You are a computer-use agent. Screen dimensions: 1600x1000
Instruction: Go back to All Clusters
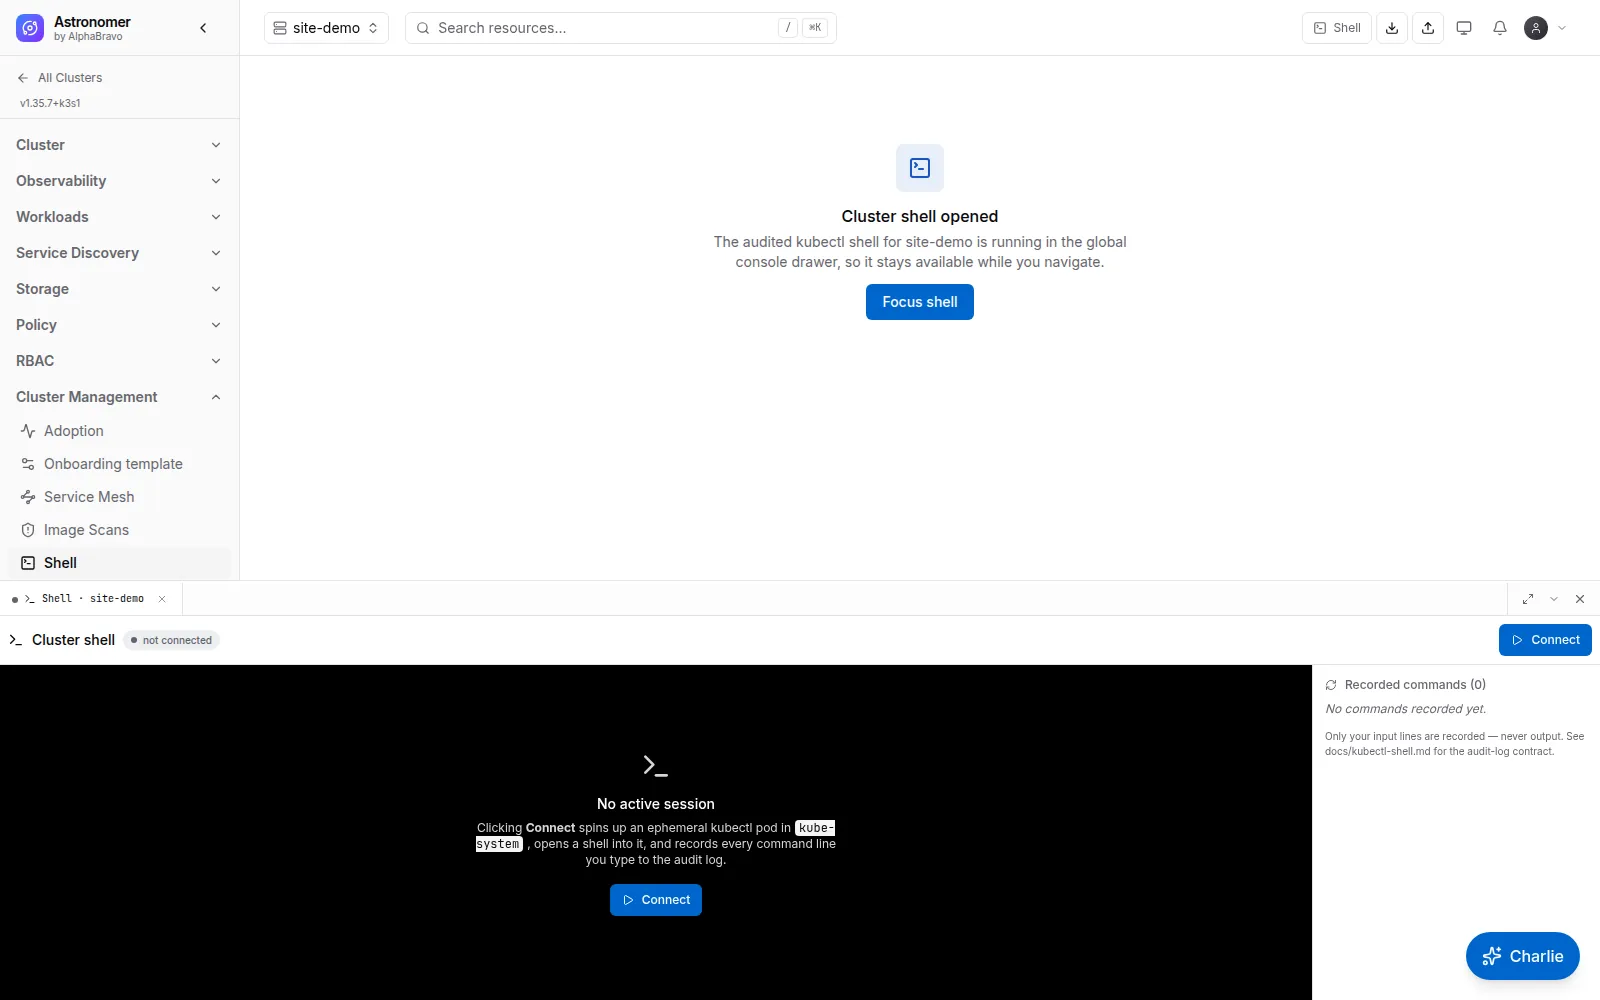pyautogui.click(x=60, y=78)
